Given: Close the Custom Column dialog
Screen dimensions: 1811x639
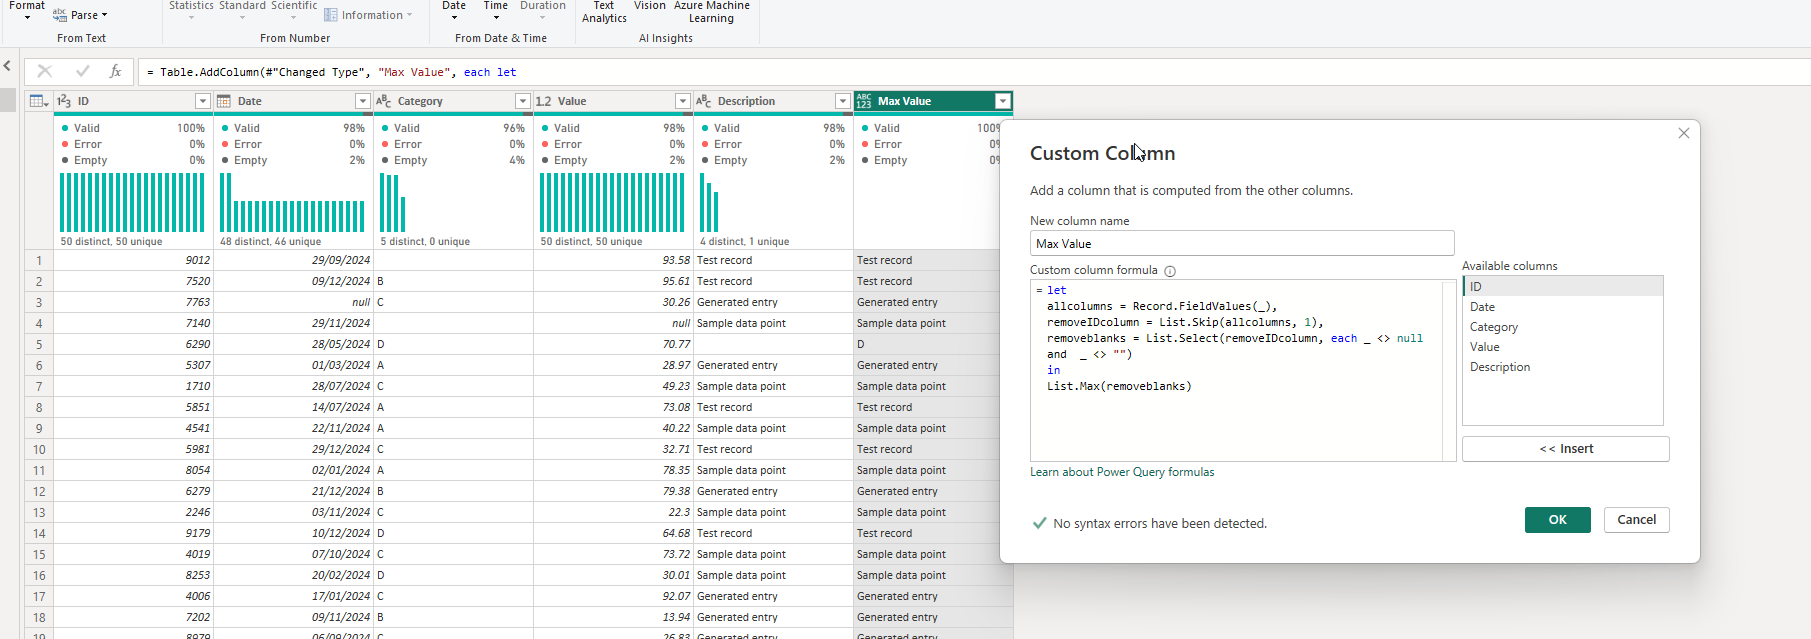Looking at the screenshot, I should 1684,133.
